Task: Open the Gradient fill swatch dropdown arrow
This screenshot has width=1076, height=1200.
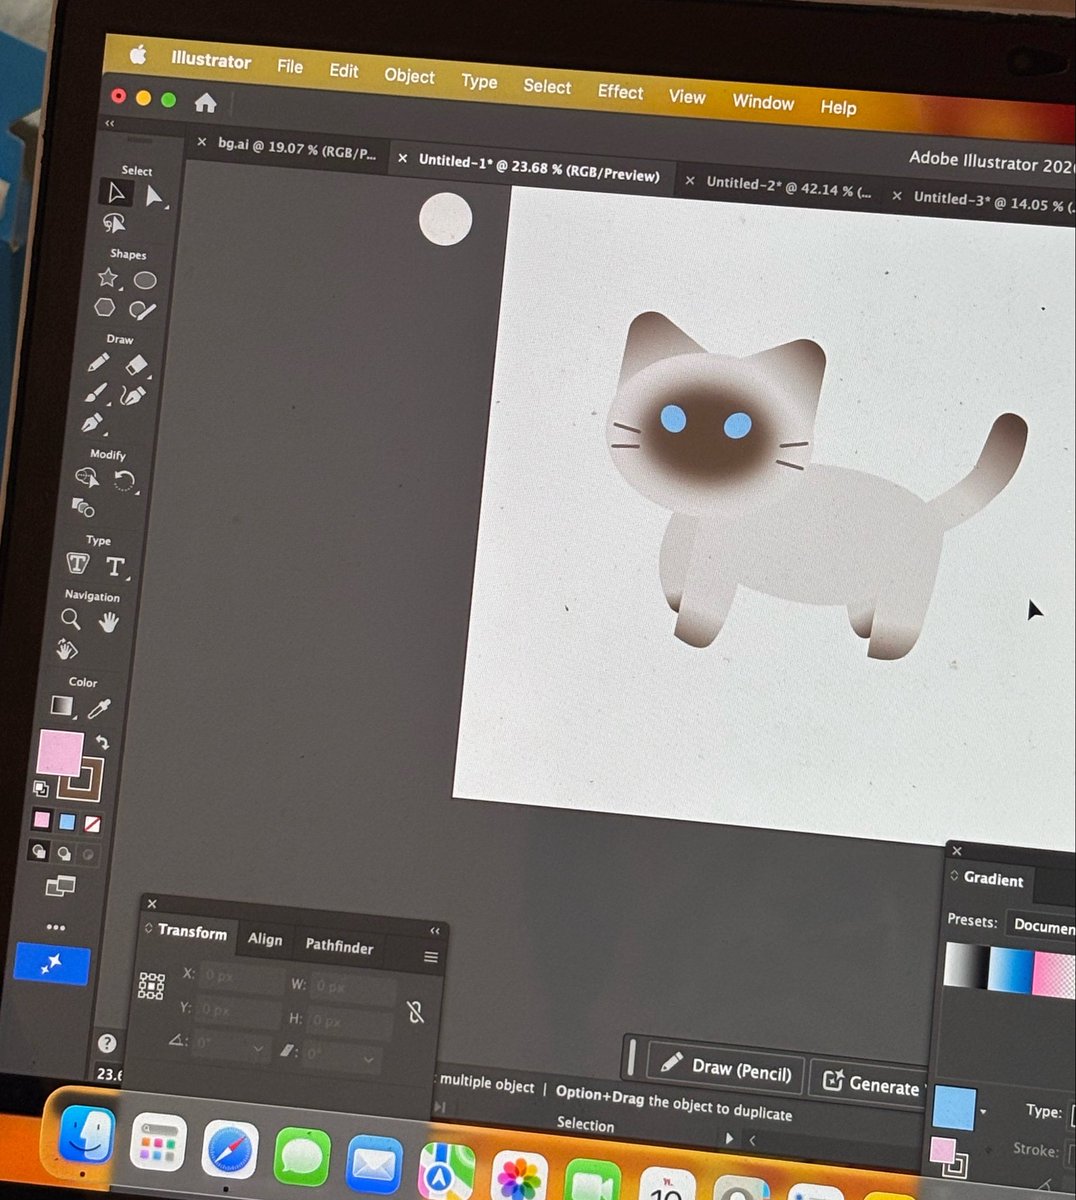Action: coord(984,1111)
